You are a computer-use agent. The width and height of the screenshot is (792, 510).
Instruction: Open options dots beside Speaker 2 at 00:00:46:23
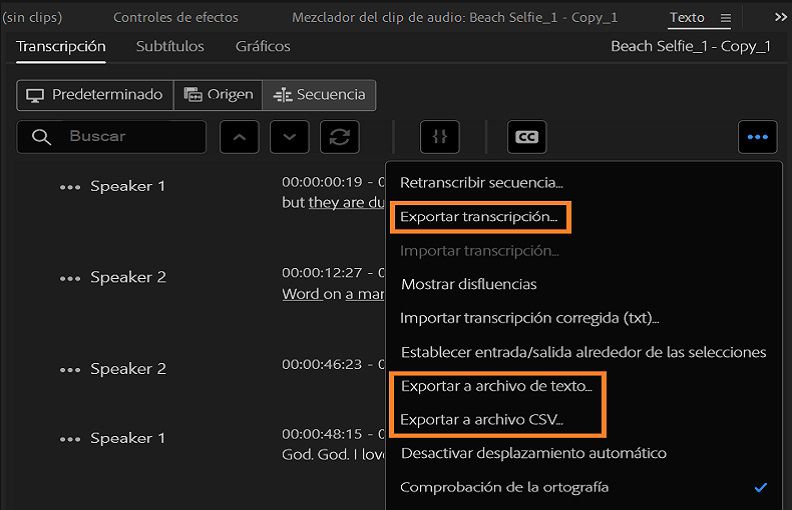(70, 370)
